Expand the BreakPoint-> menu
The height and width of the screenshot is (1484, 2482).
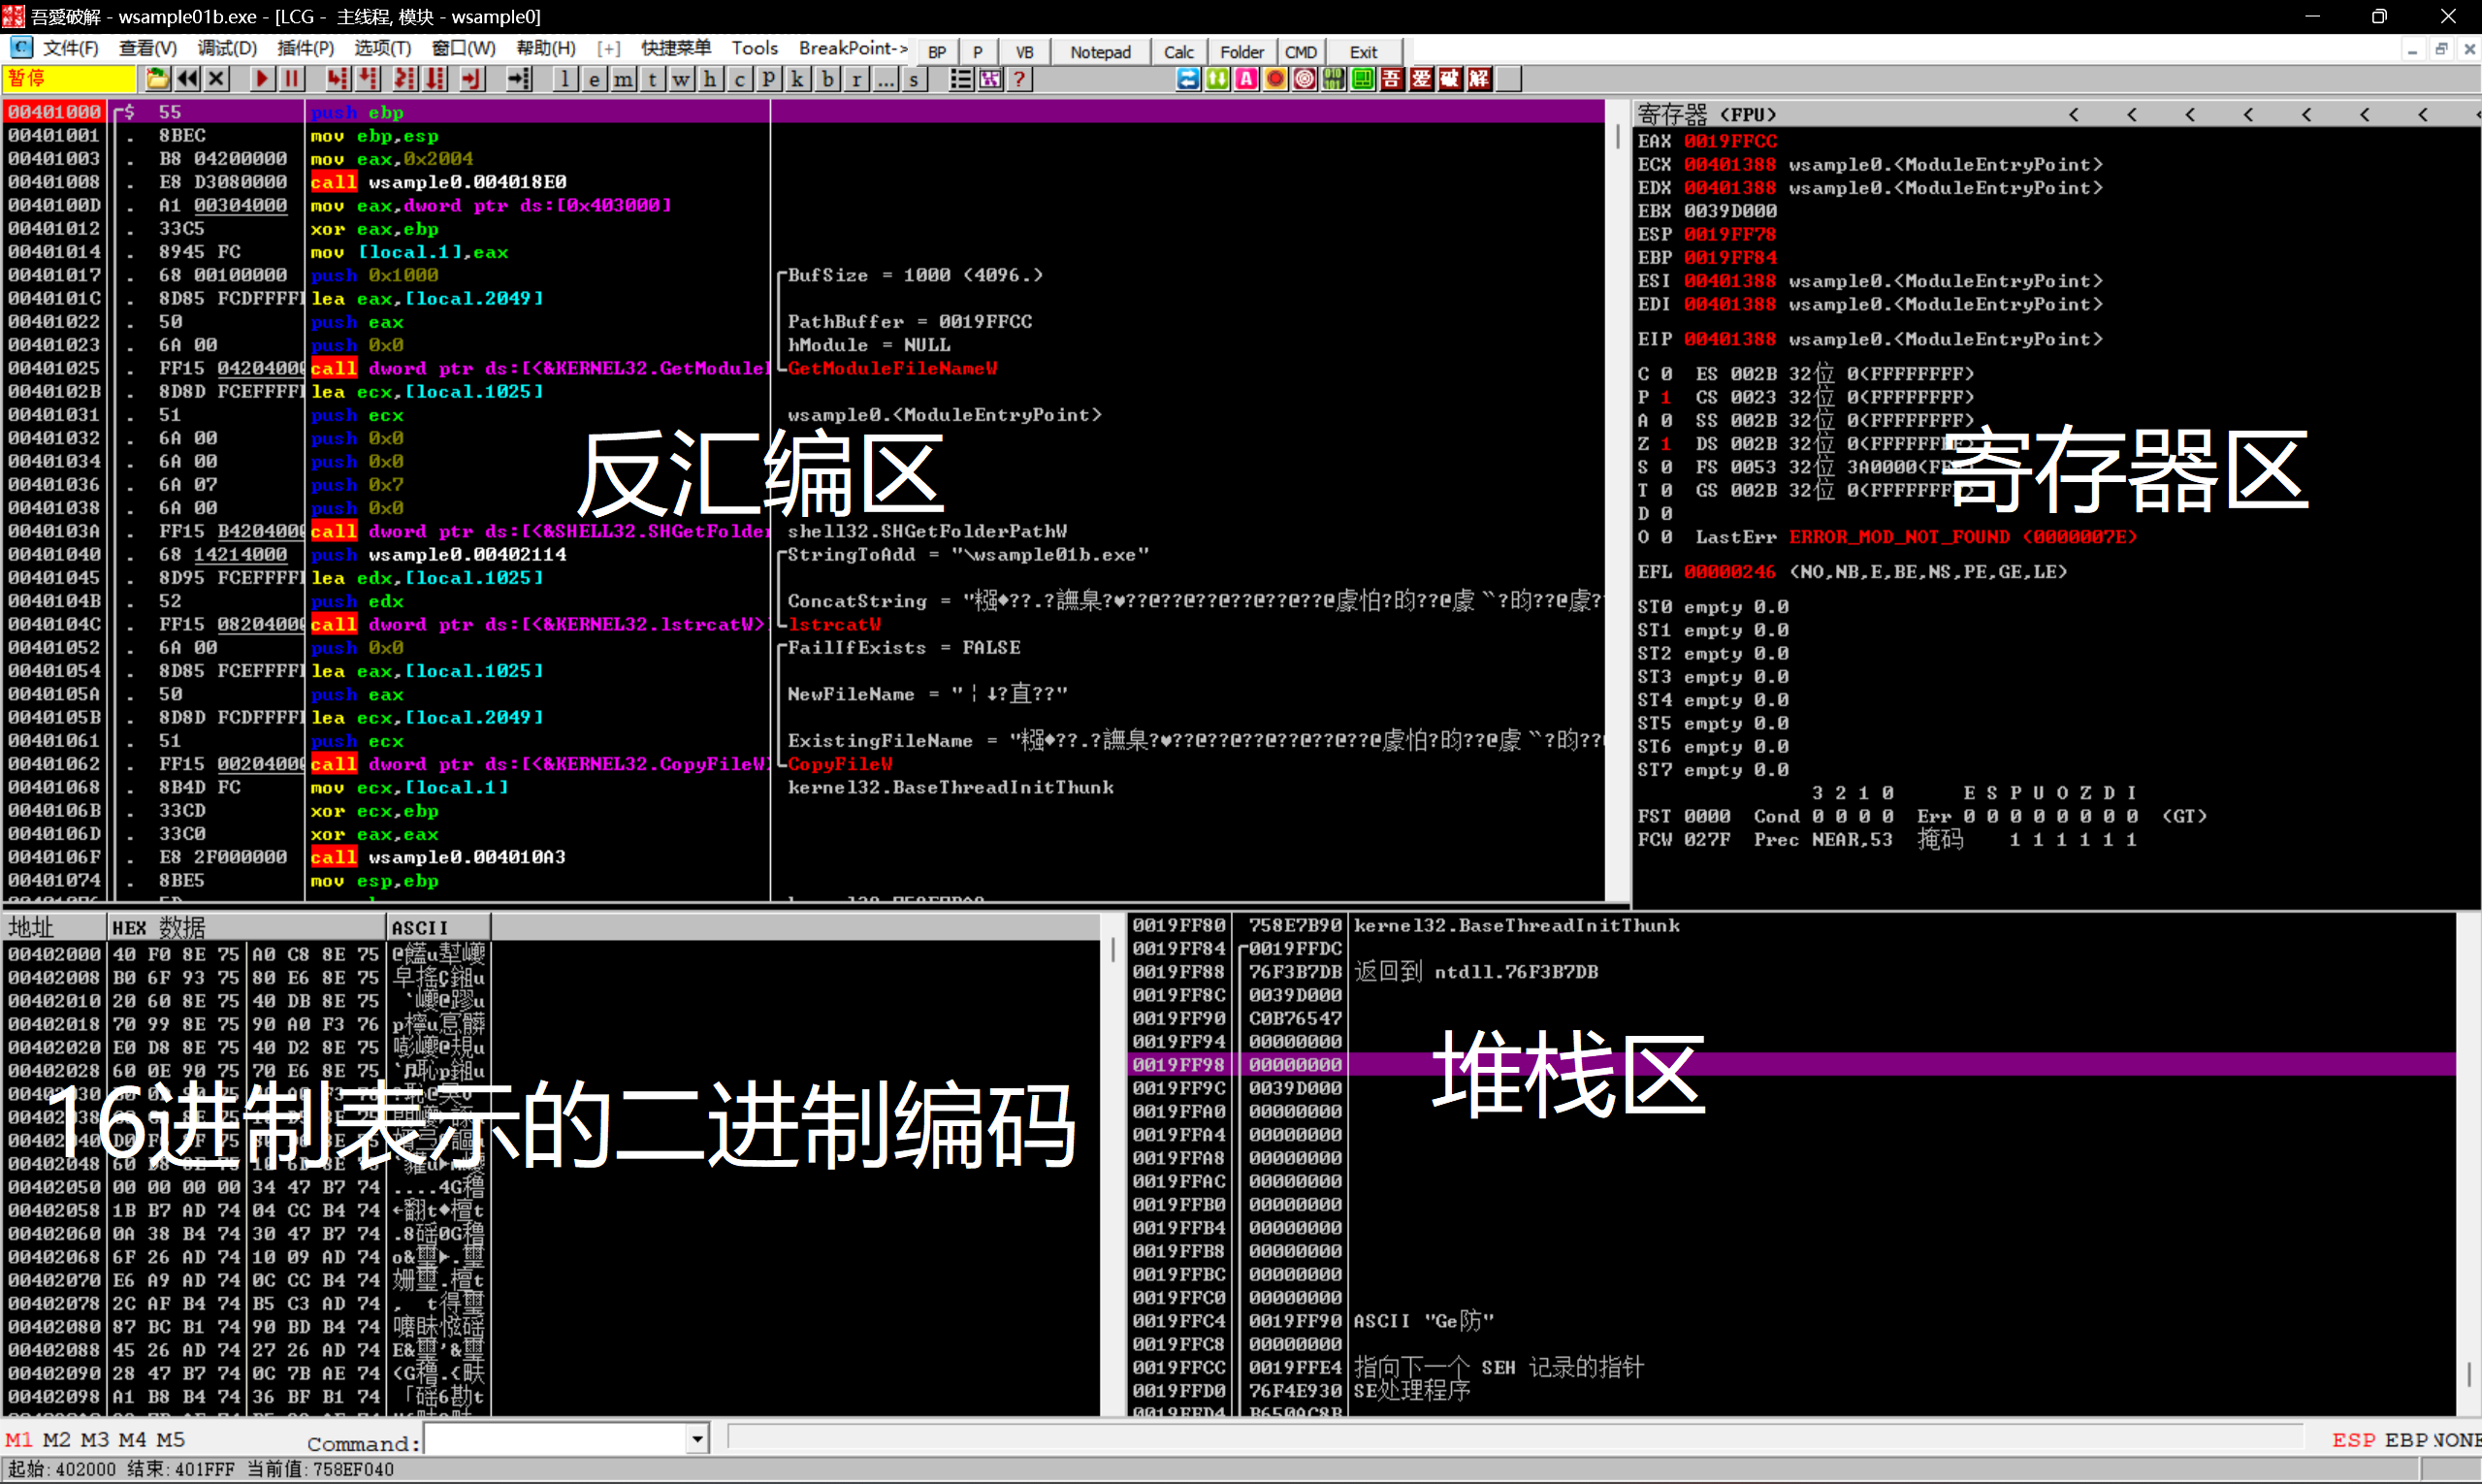(x=853, y=48)
